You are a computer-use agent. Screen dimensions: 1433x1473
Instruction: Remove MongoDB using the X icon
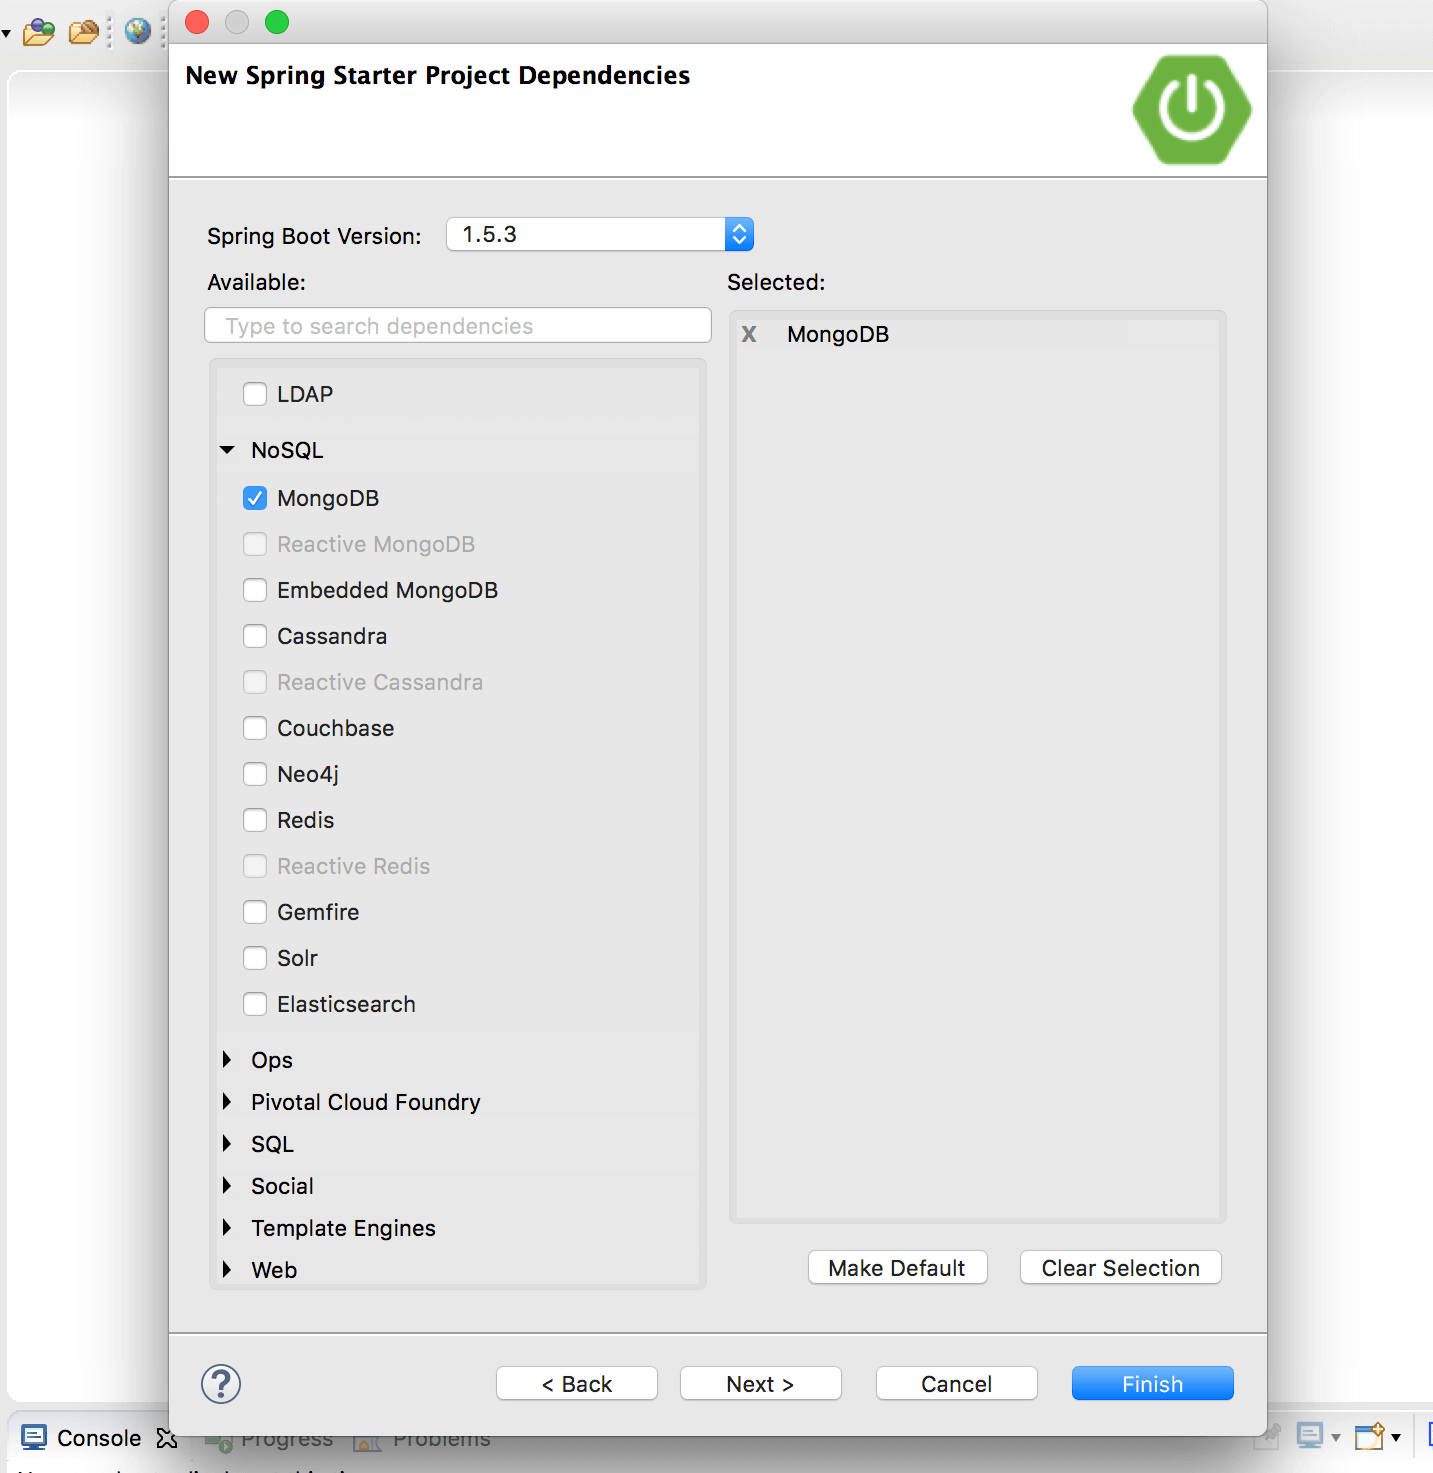[749, 334]
